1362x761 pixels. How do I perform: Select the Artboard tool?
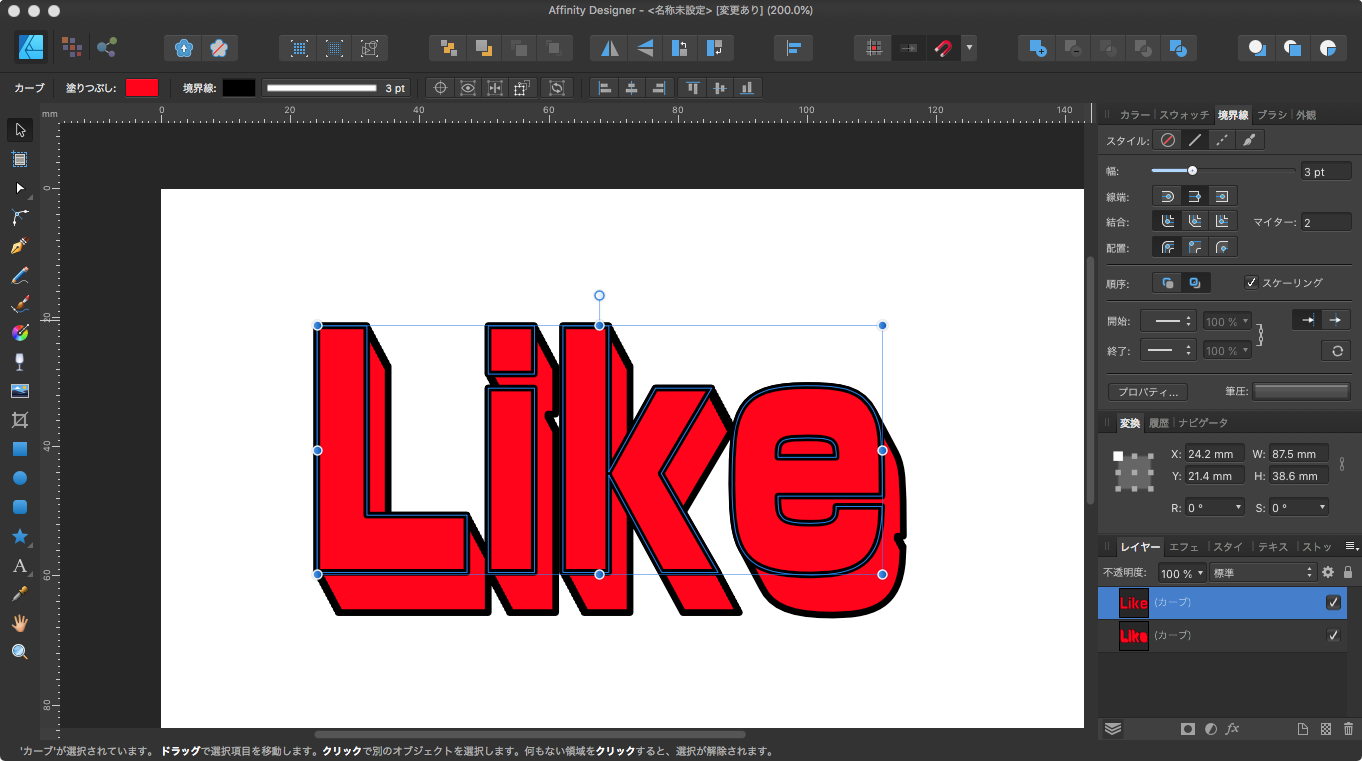[x=19, y=159]
